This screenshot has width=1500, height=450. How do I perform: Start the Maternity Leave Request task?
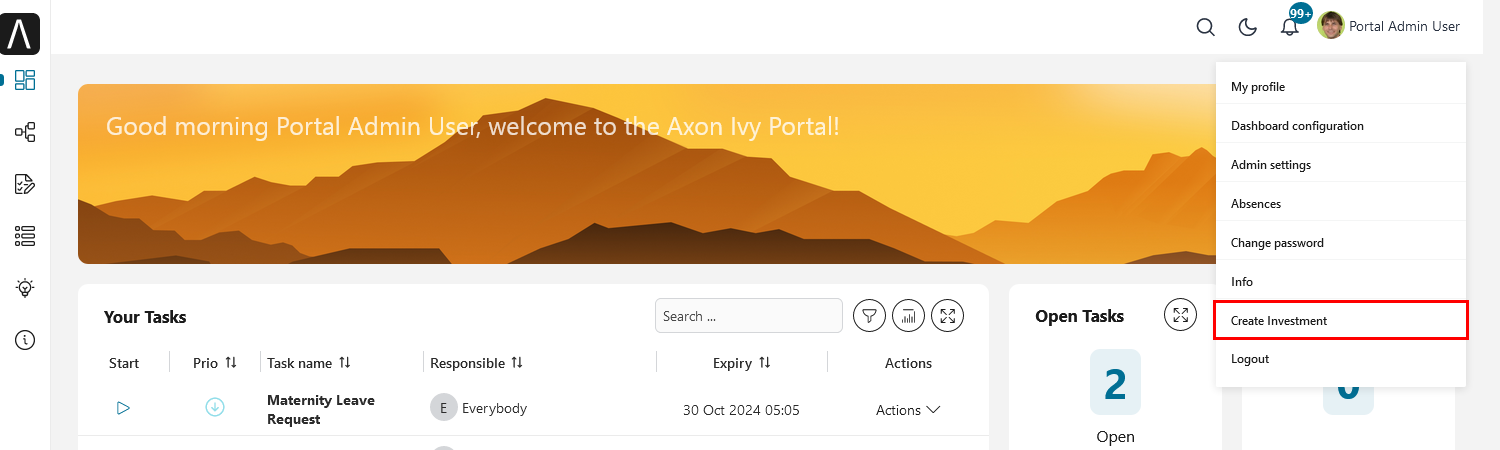point(123,408)
